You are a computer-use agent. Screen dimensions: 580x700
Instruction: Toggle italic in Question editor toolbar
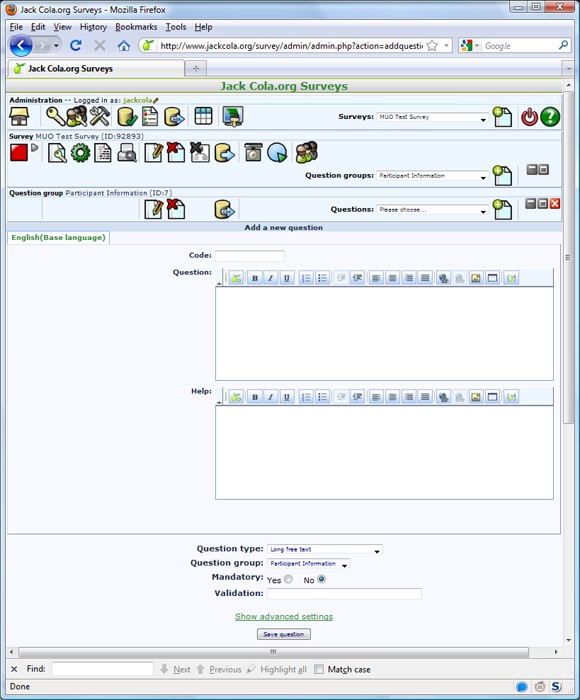[x=271, y=278]
